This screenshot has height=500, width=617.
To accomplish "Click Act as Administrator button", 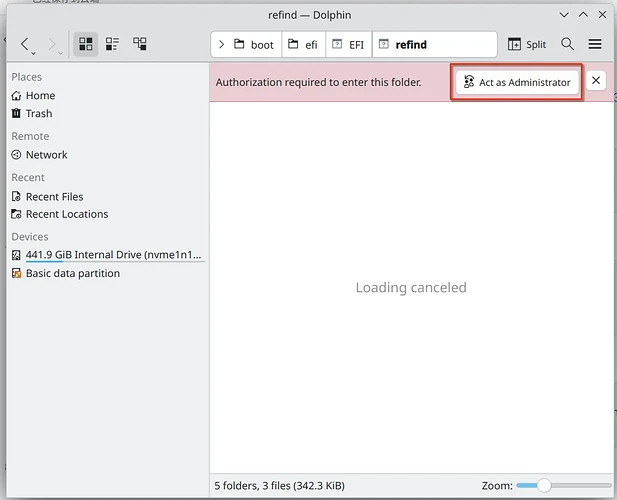I will [516, 82].
